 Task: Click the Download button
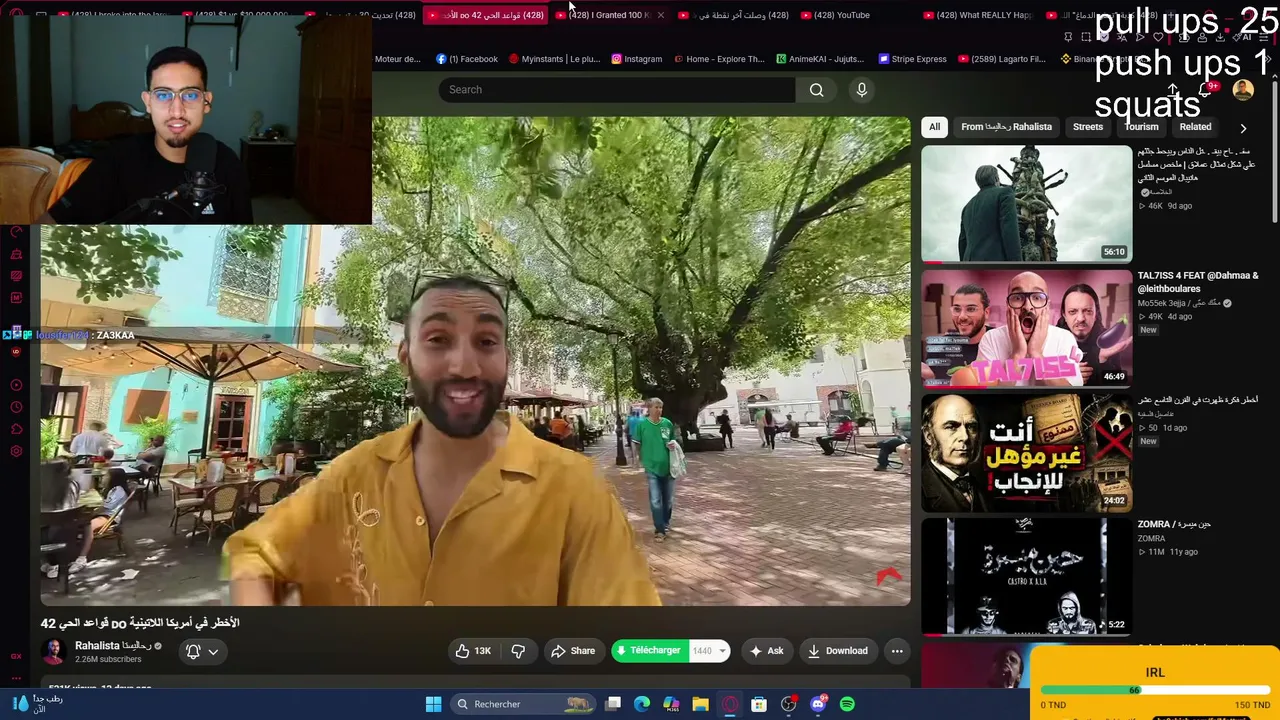pyautogui.click(x=838, y=651)
